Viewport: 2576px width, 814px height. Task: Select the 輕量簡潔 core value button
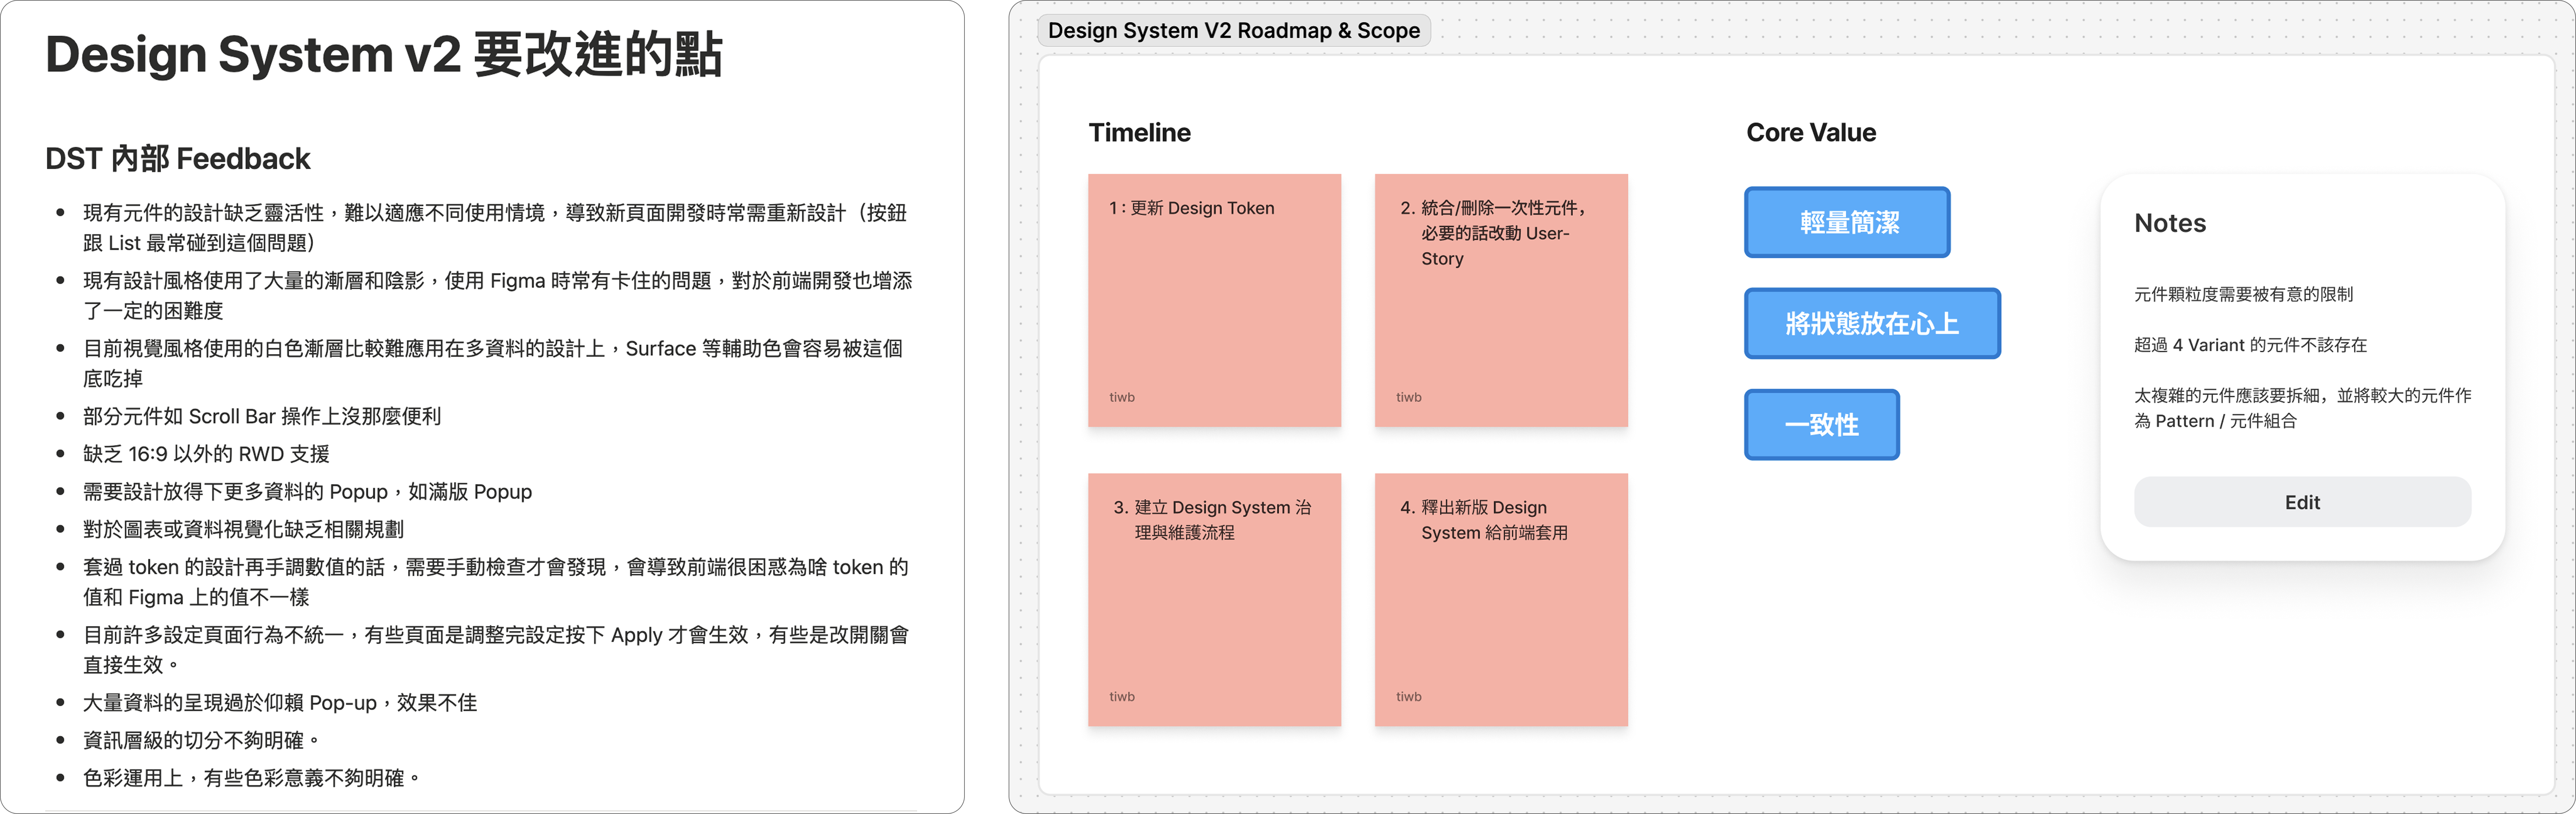pos(1847,222)
